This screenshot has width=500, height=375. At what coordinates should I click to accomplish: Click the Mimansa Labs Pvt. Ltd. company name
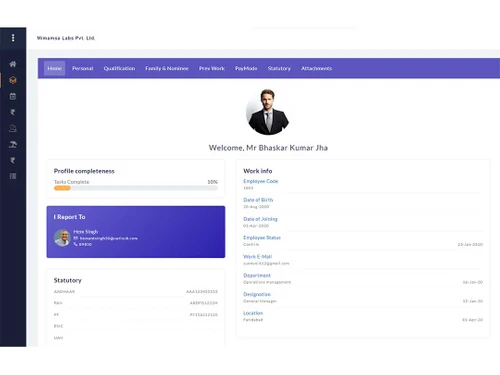tap(66, 38)
